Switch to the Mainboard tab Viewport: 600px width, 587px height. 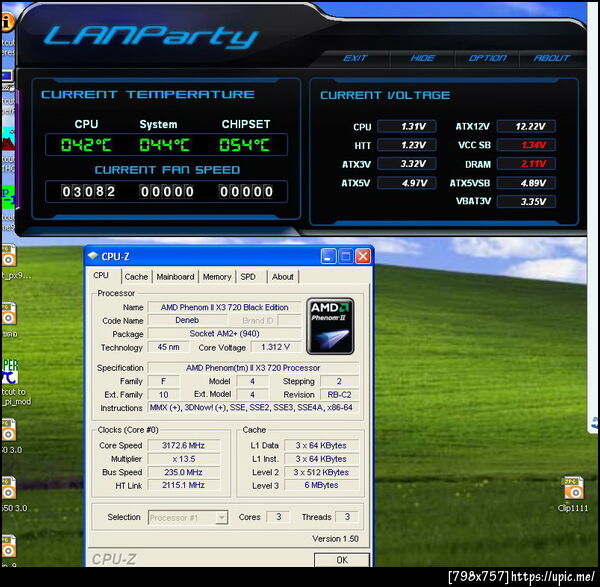pyautogui.click(x=175, y=277)
